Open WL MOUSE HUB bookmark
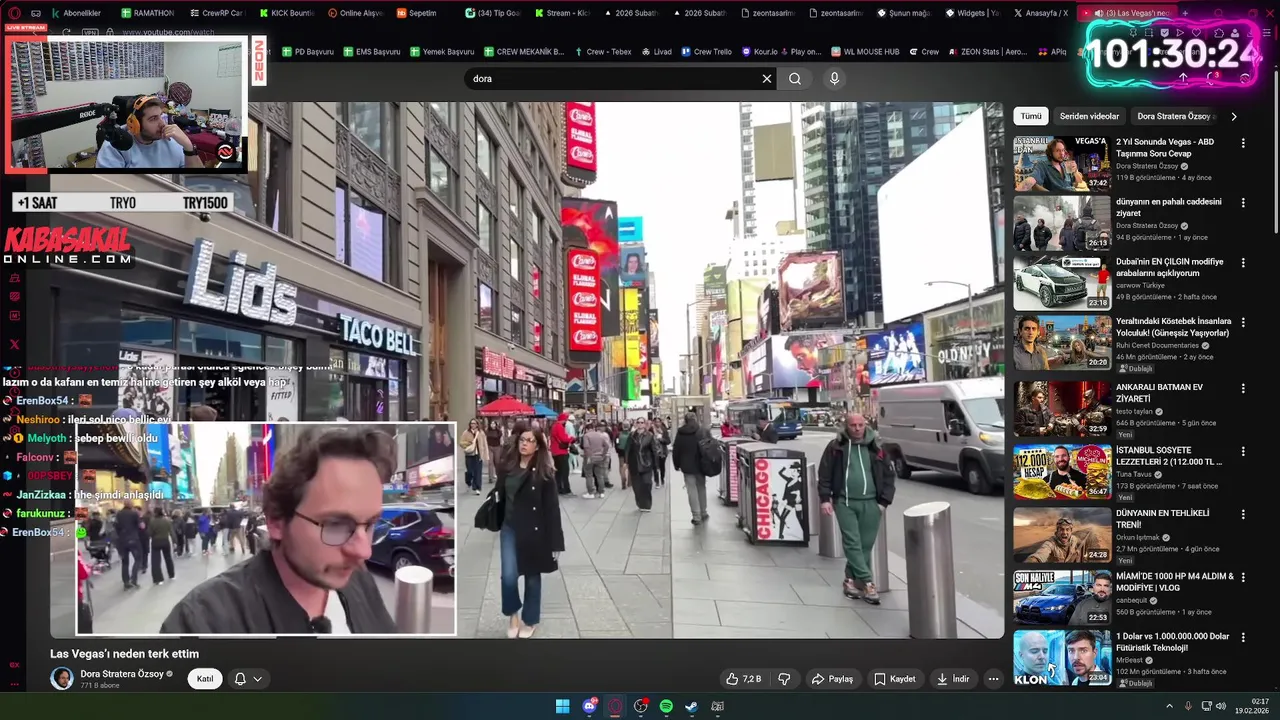 point(864,52)
